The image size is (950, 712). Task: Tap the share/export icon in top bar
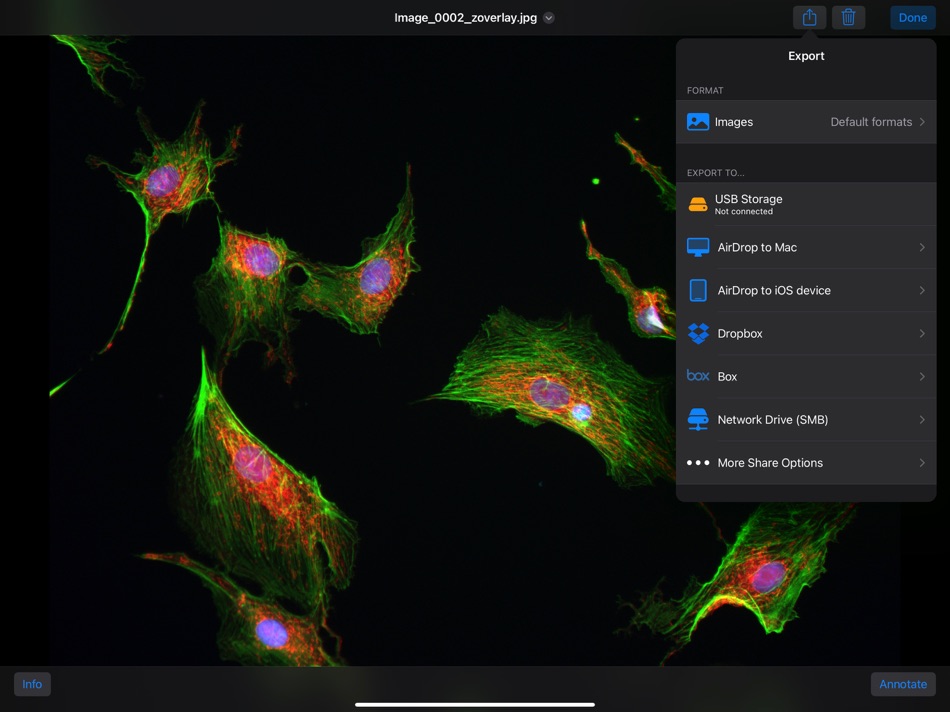click(809, 18)
